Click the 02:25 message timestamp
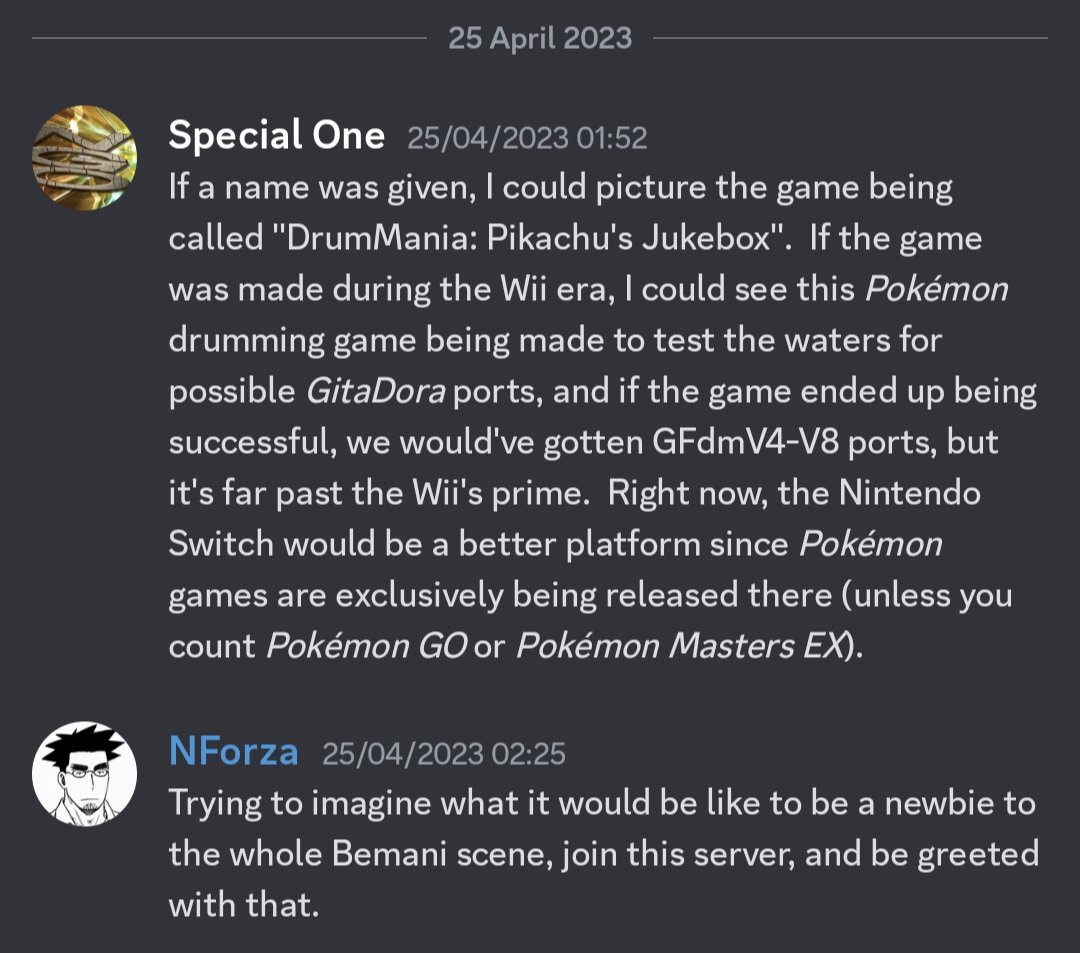This screenshot has width=1080, height=953. [443, 753]
